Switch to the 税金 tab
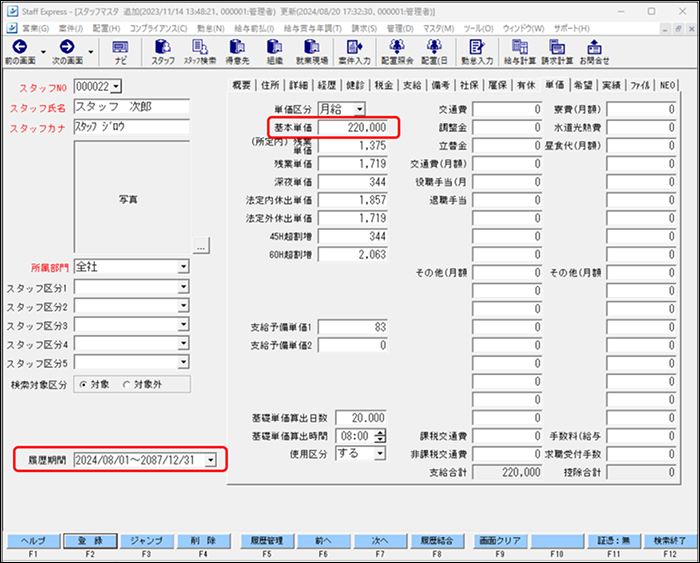This screenshot has height=563, width=700. pos(384,85)
